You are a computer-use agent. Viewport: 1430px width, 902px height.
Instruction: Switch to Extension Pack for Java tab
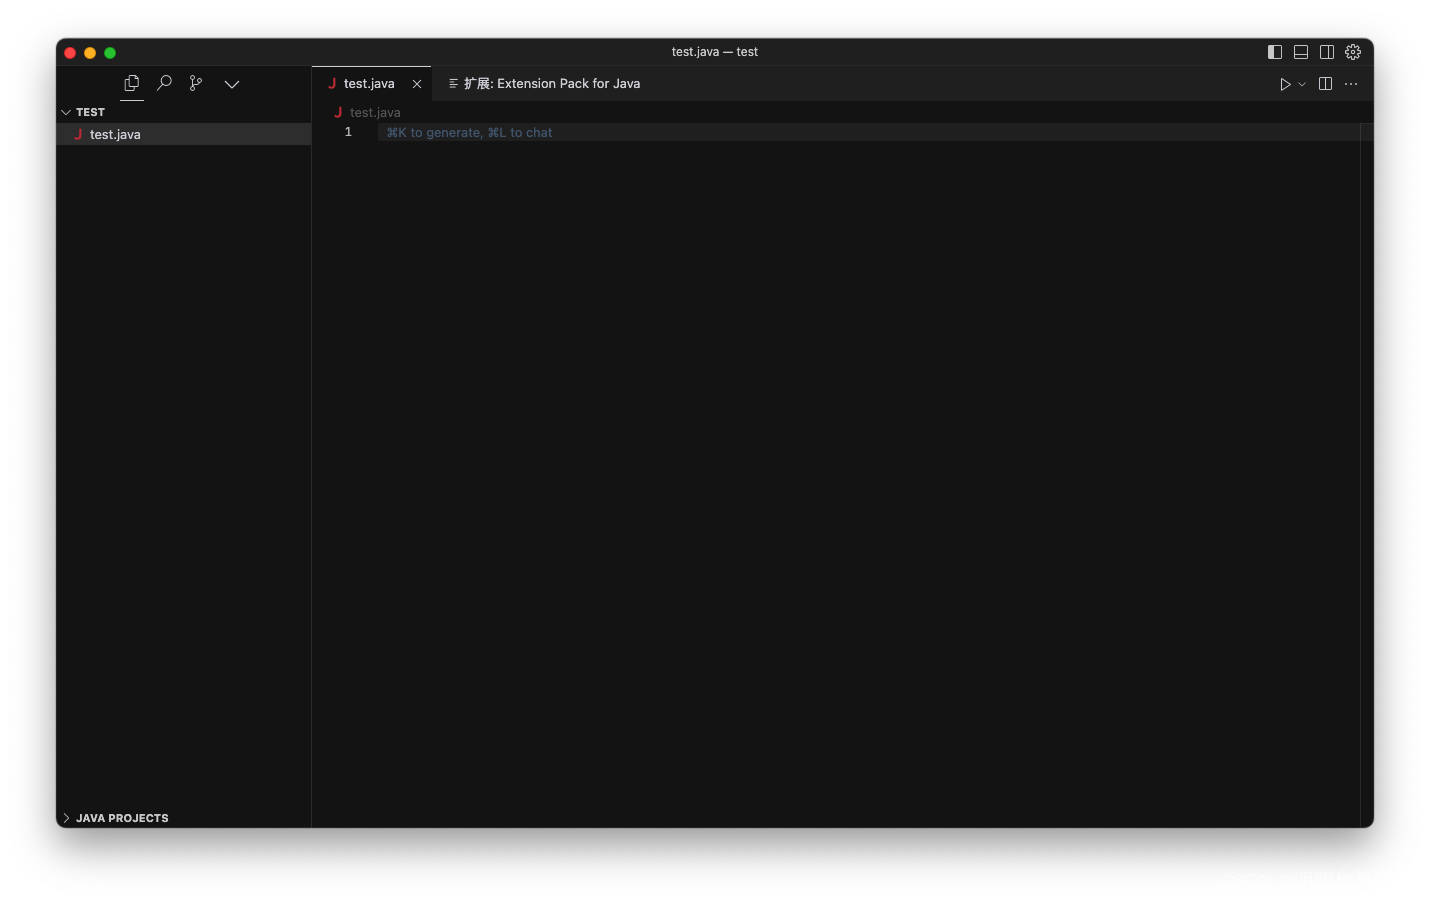544,84
